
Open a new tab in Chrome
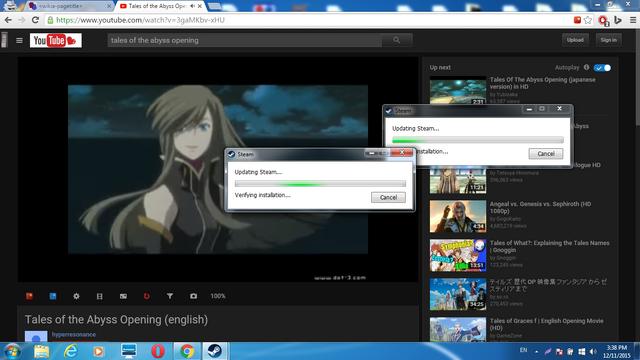[214, 6]
